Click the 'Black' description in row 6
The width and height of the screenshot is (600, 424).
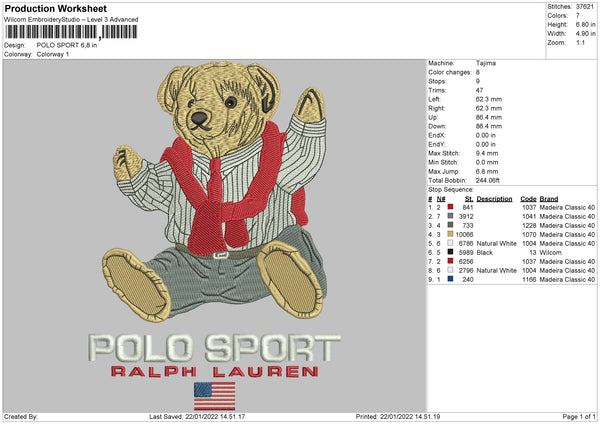click(x=484, y=253)
